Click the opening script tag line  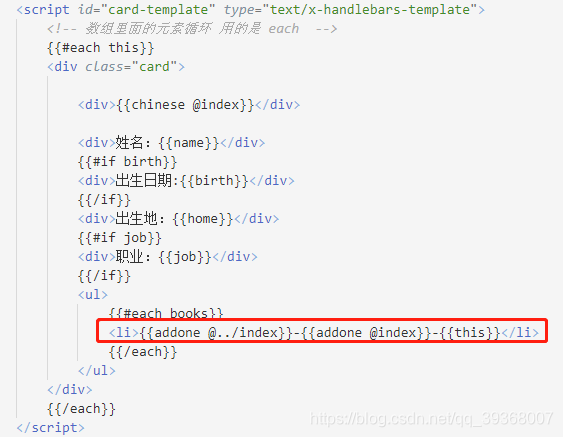(x=250, y=10)
